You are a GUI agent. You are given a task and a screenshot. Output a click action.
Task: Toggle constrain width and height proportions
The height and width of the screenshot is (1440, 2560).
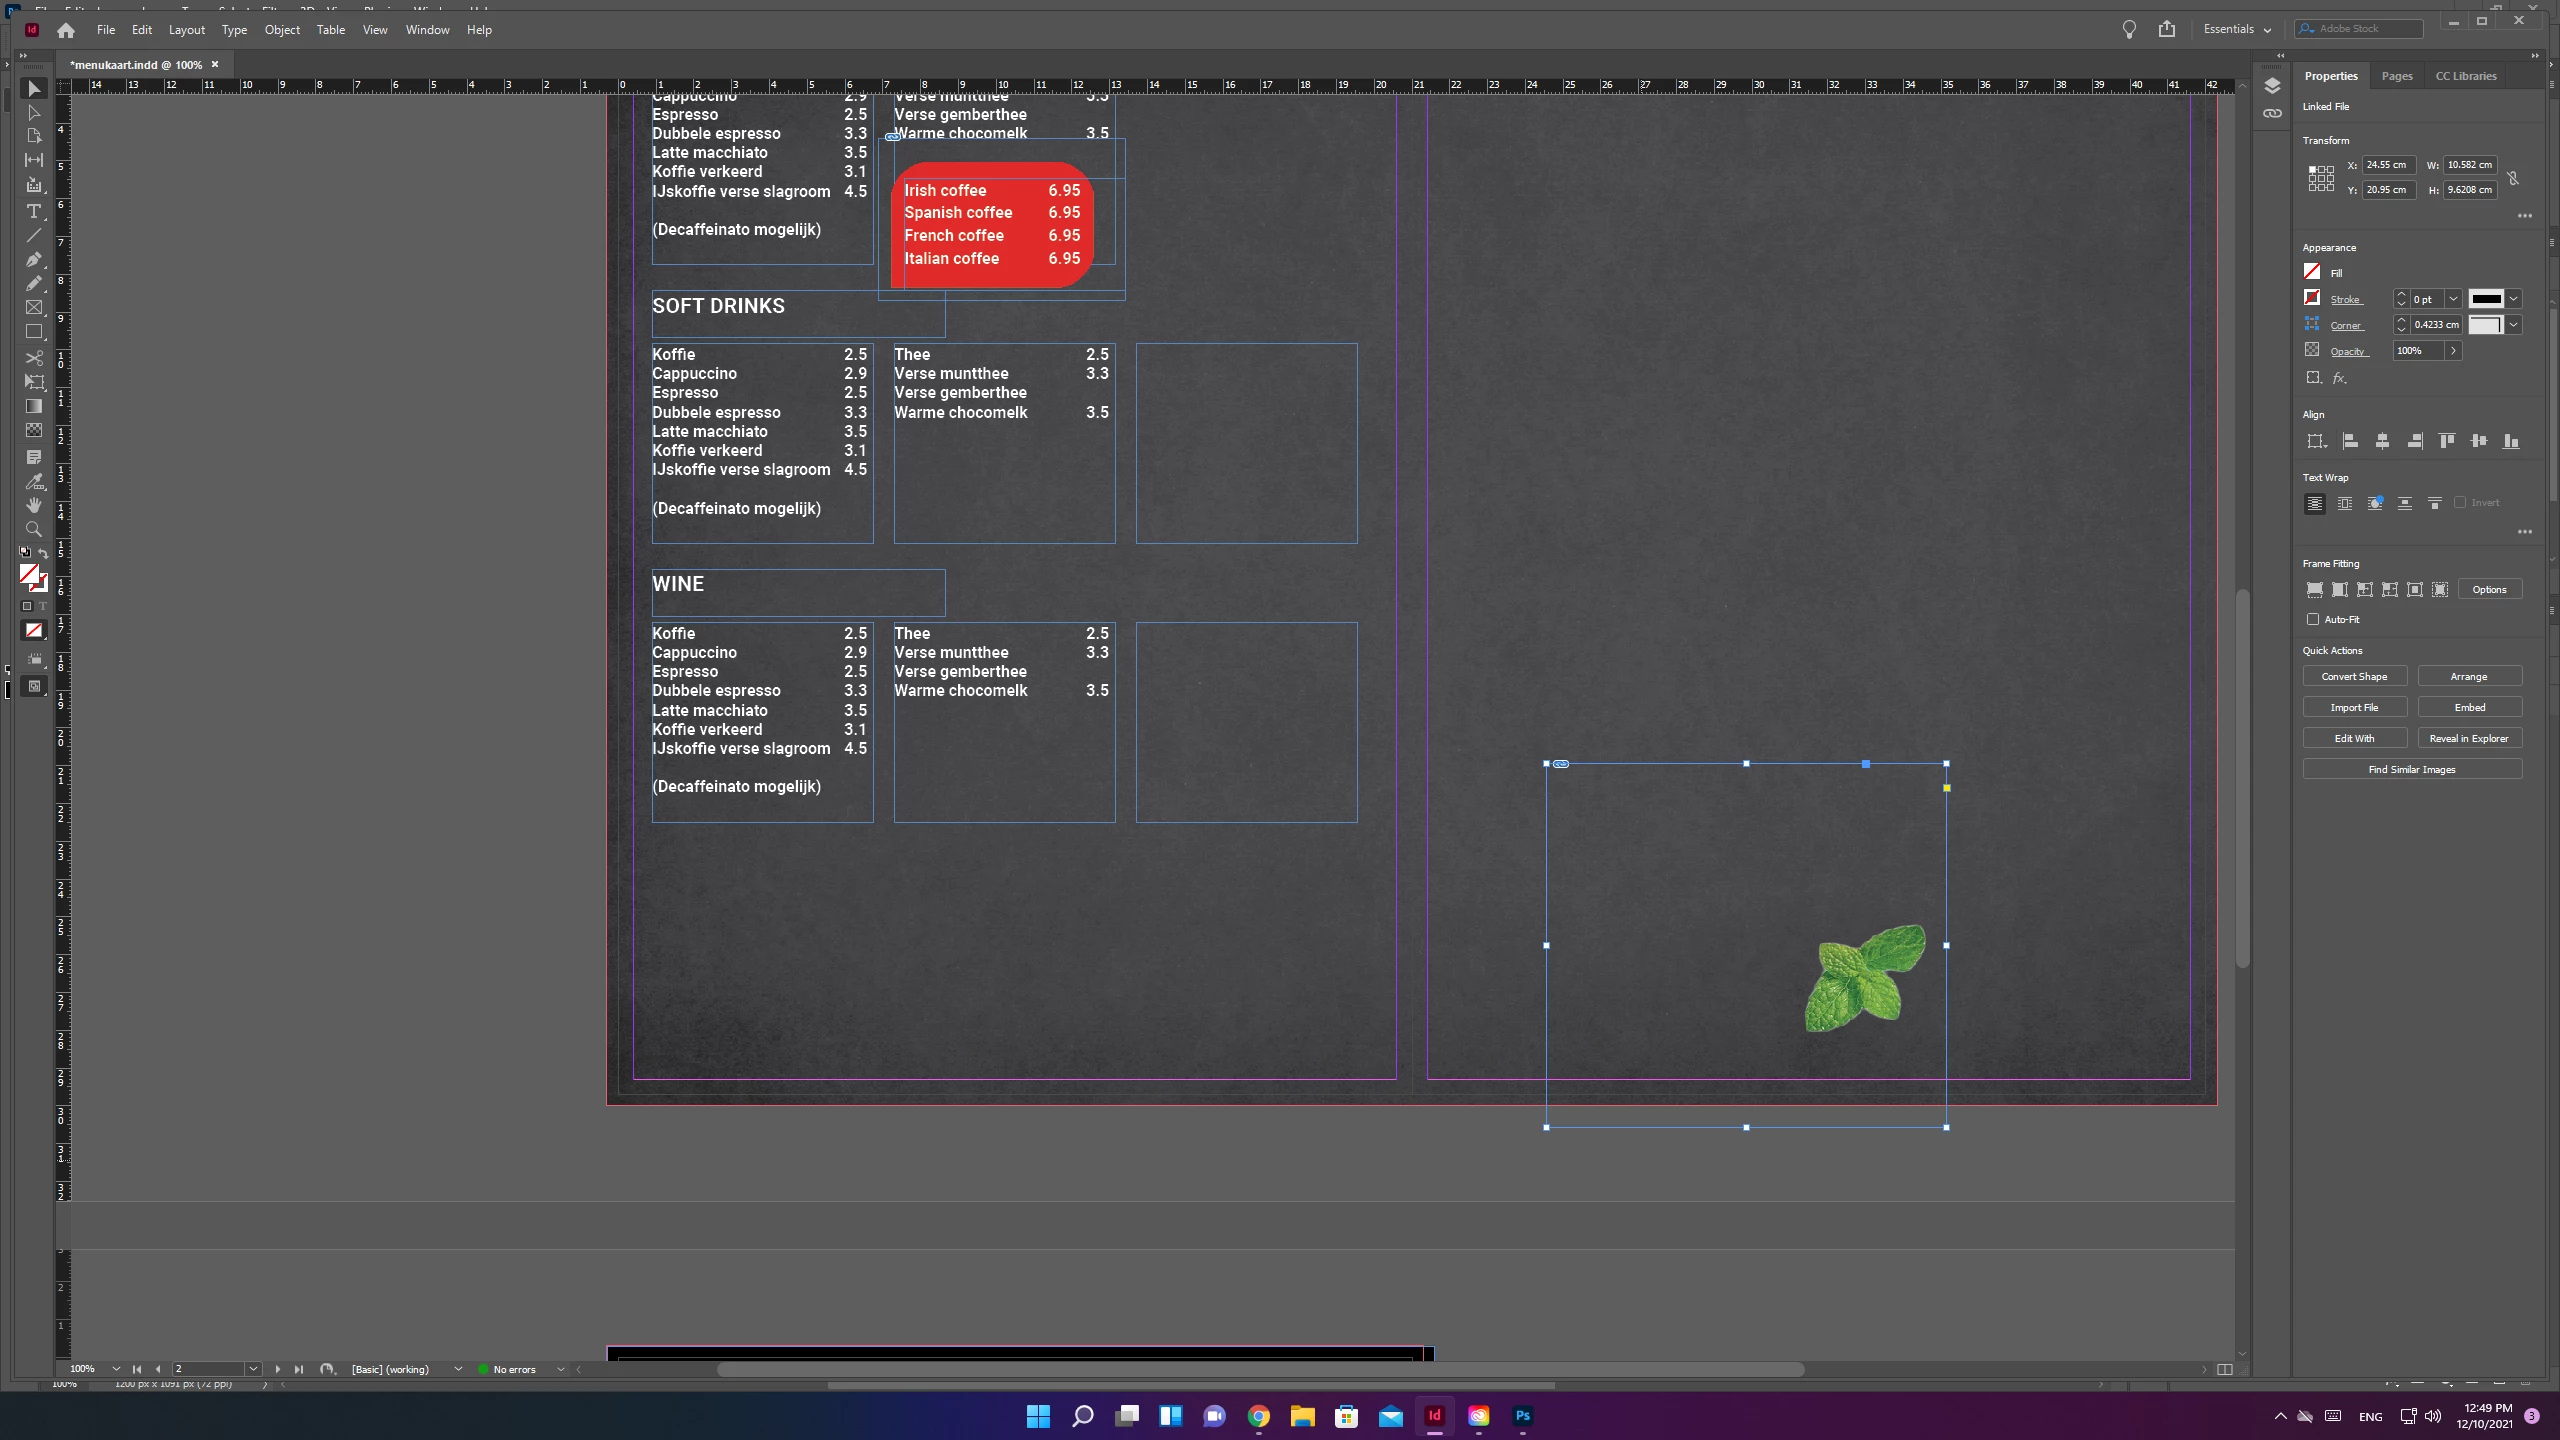[2512, 178]
